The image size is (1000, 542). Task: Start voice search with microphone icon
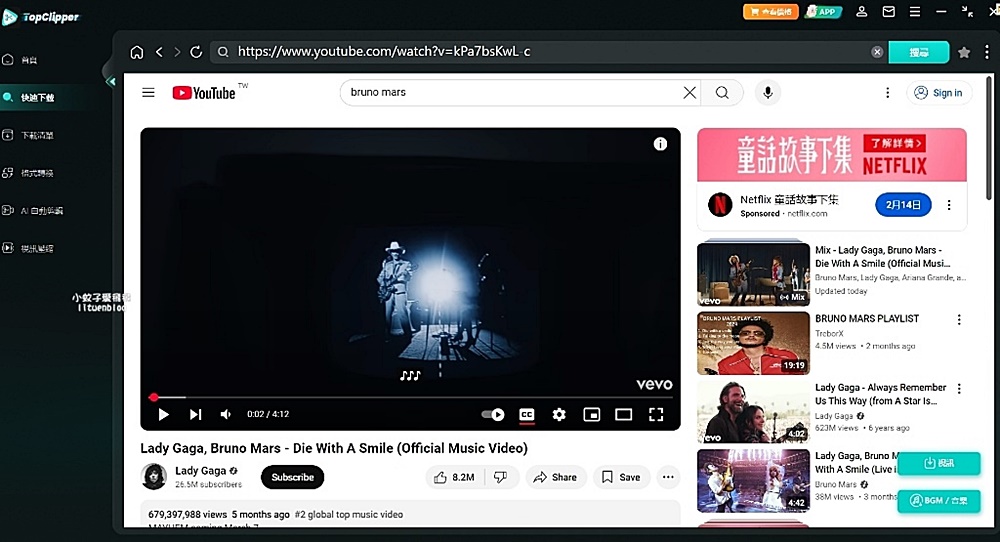(x=768, y=92)
